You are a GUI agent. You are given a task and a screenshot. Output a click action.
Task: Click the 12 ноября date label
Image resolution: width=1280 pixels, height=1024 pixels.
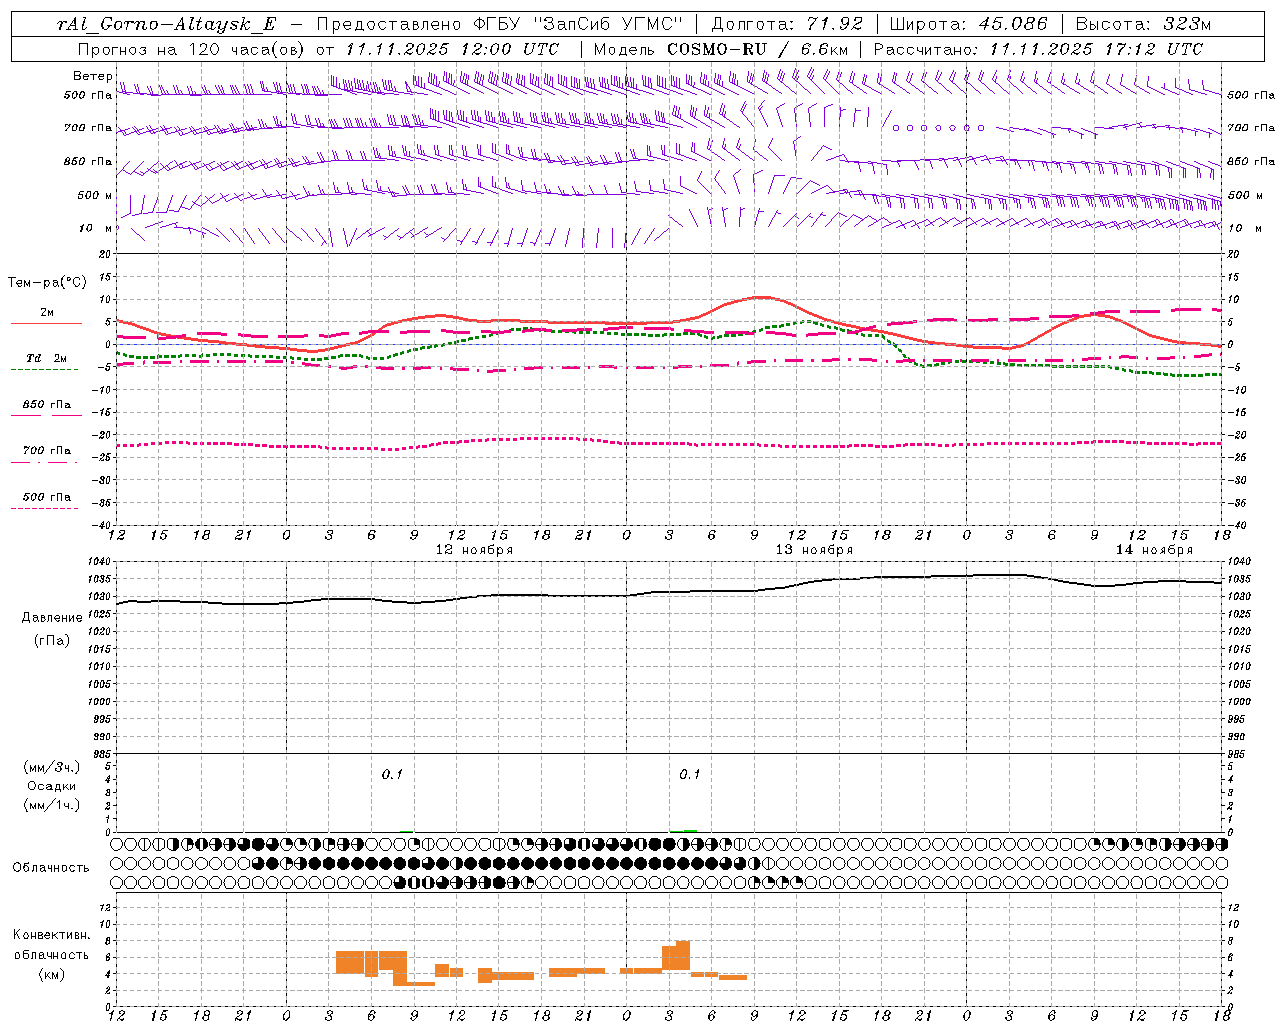[x=474, y=550]
